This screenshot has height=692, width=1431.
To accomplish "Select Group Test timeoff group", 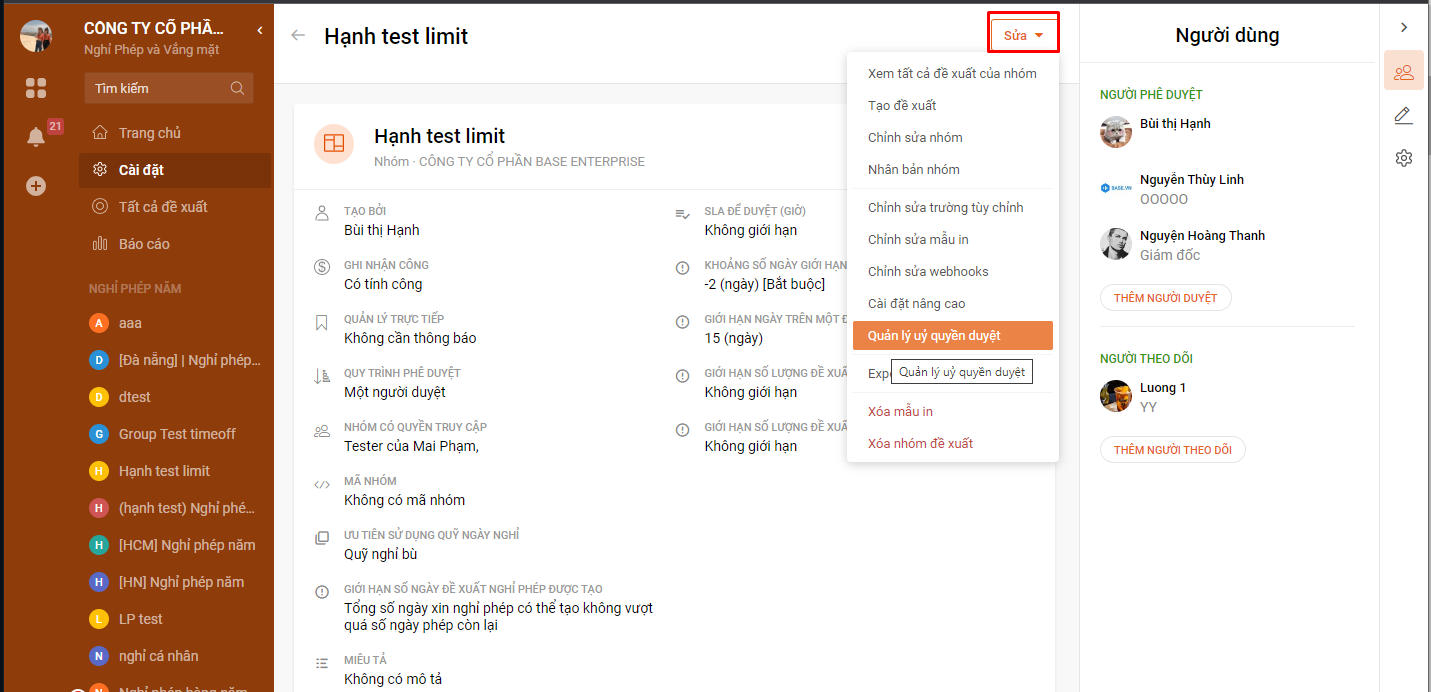I will [x=175, y=434].
